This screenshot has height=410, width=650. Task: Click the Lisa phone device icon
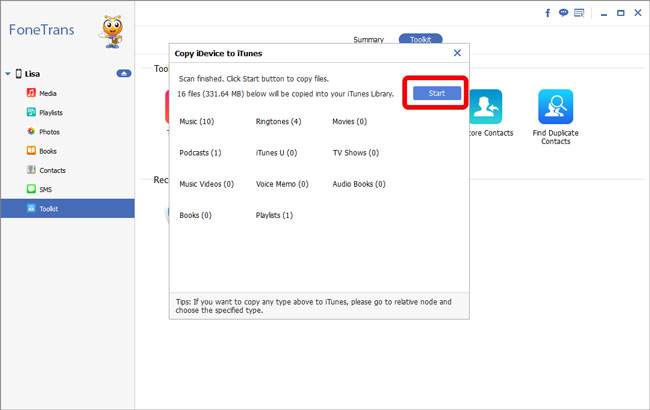19,73
